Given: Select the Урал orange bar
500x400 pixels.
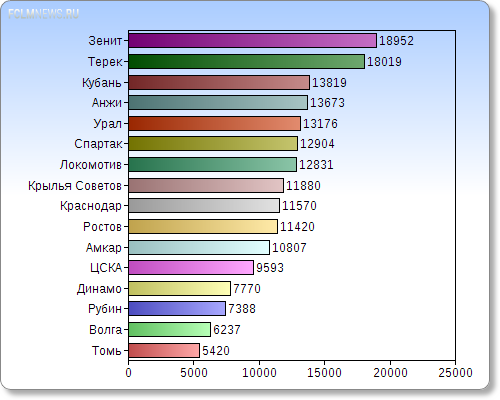Looking at the screenshot, I should pyautogui.click(x=215, y=124).
